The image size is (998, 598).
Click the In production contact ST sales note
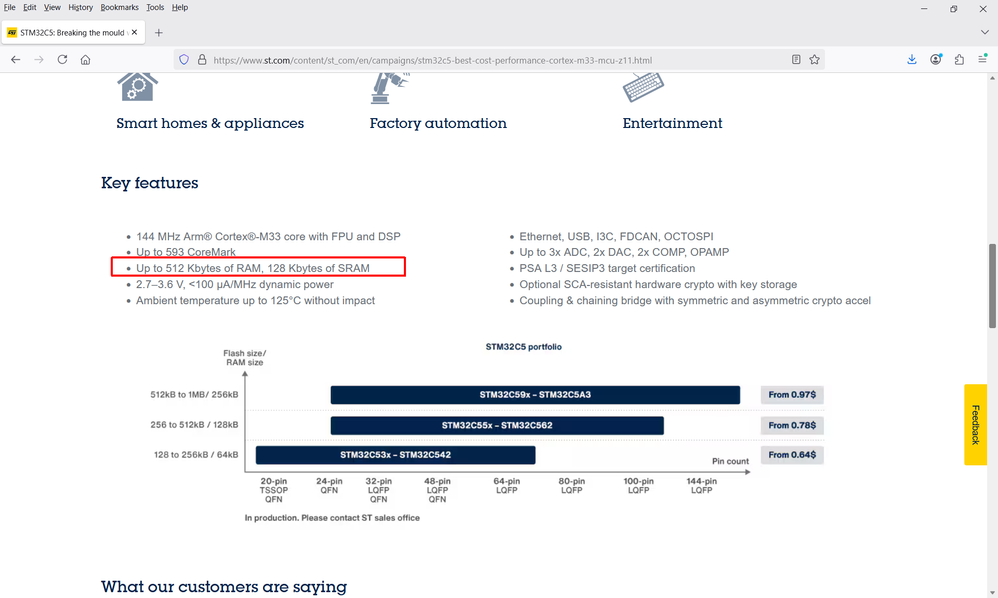click(x=332, y=518)
